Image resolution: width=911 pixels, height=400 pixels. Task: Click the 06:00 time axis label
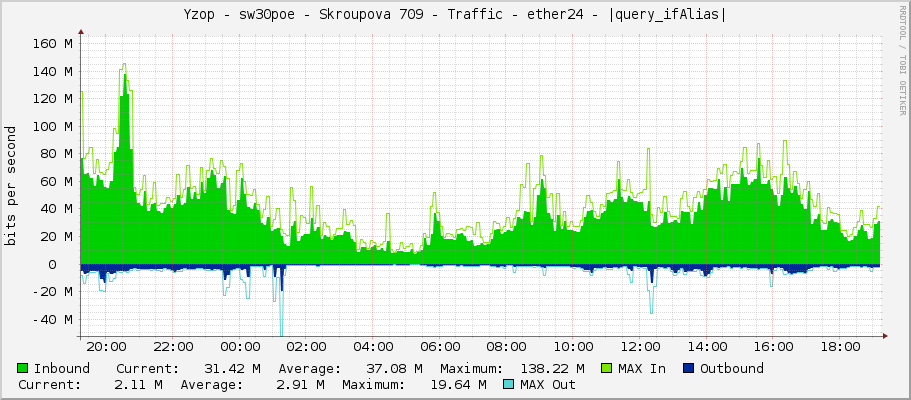pyautogui.click(x=439, y=347)
